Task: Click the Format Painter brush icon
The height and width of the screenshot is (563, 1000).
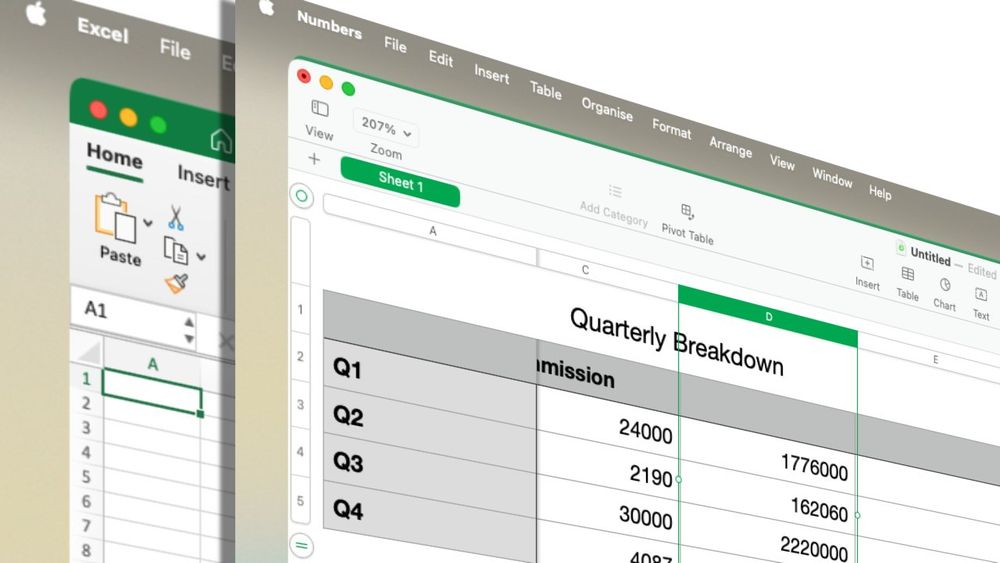Action: pos(177,283)
